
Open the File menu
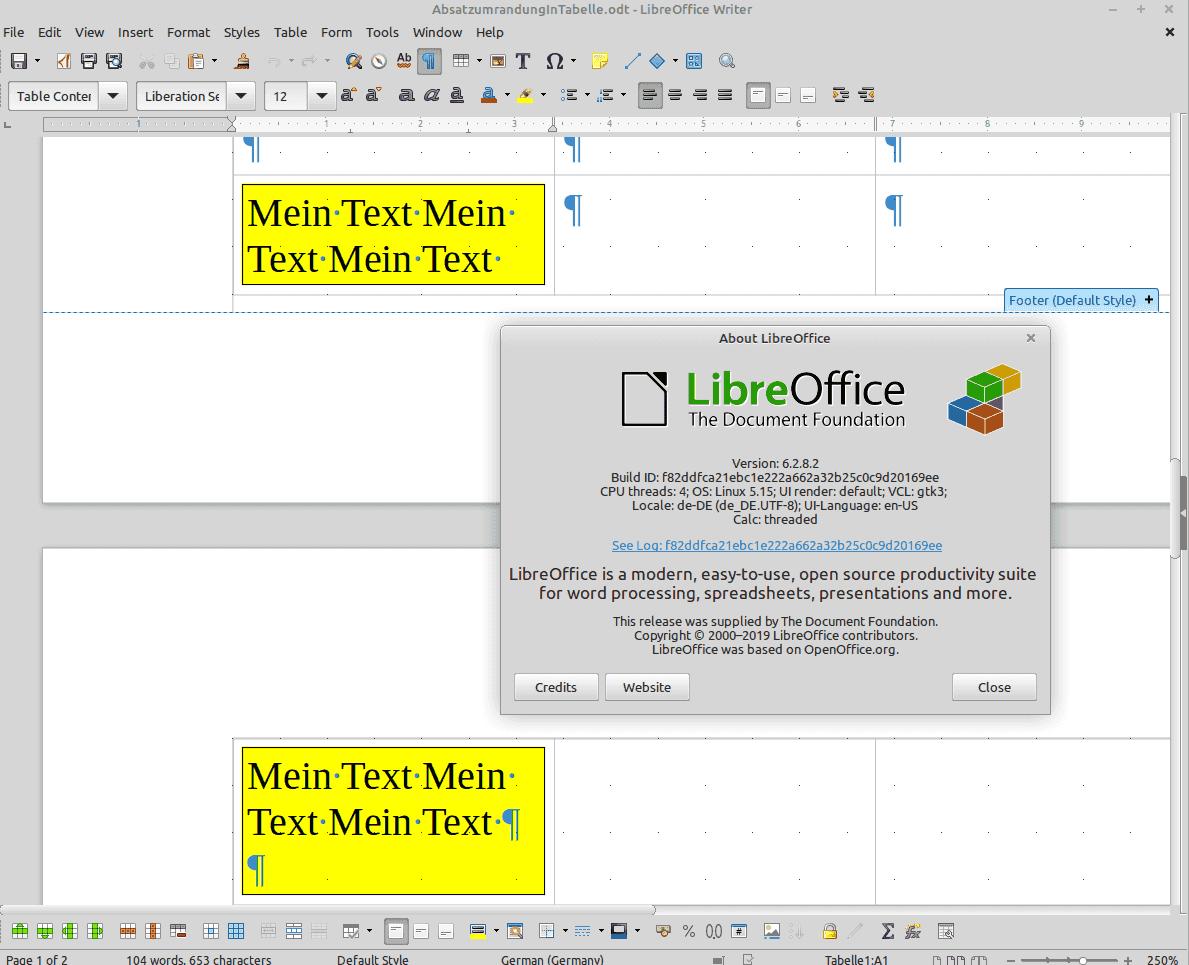pos(14,33)
